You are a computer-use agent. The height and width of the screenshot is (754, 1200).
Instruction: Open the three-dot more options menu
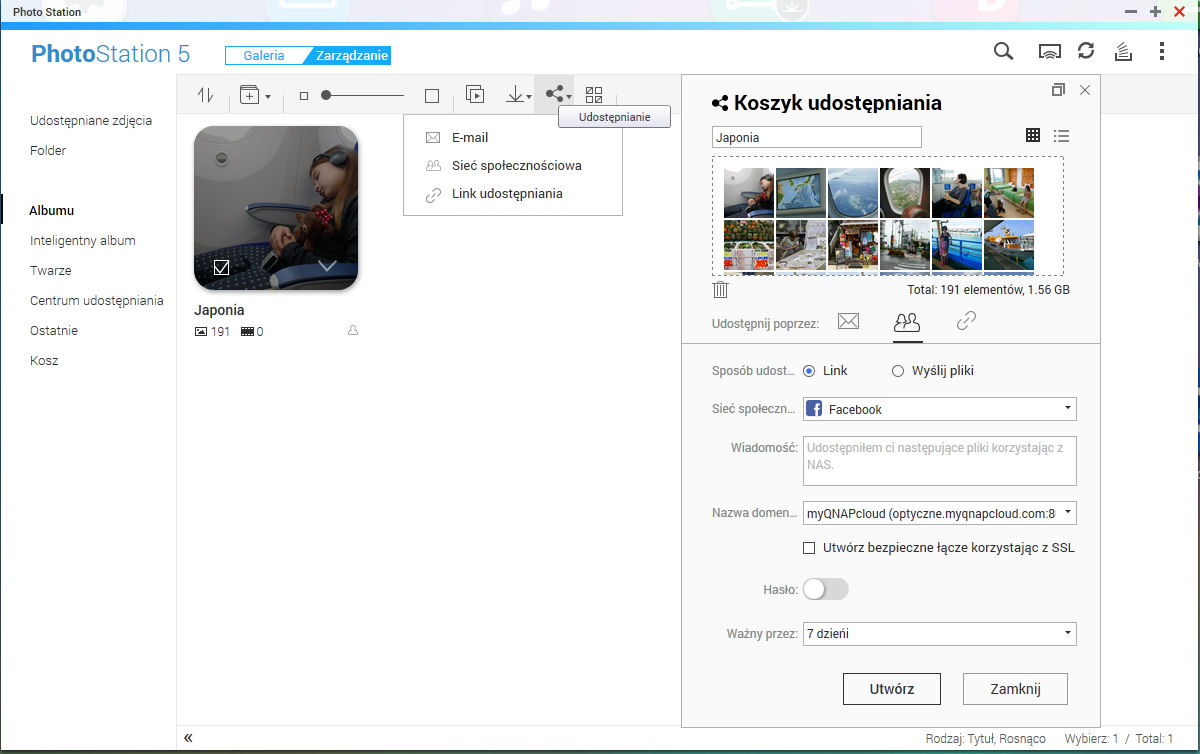[1161, 52]
